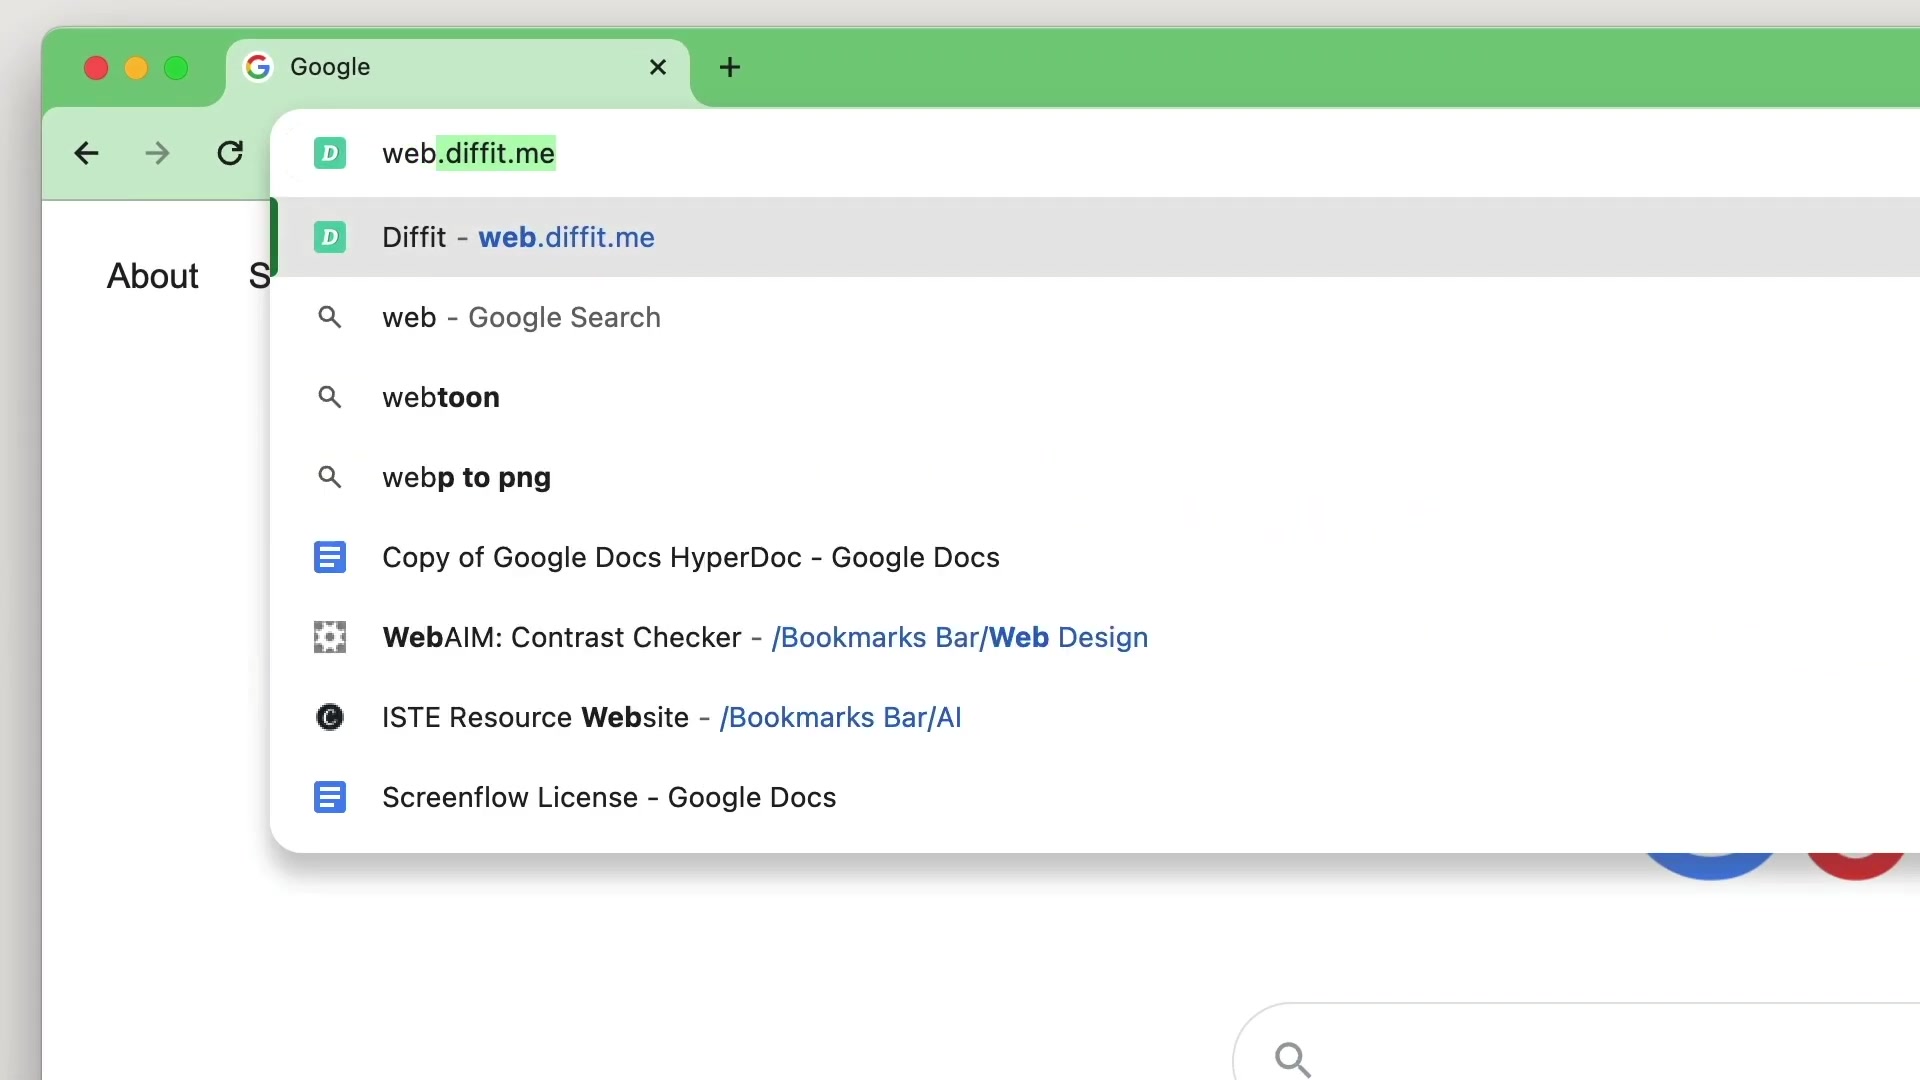Click the address bar showing web.diffit.me

[x=1095, y=153]
